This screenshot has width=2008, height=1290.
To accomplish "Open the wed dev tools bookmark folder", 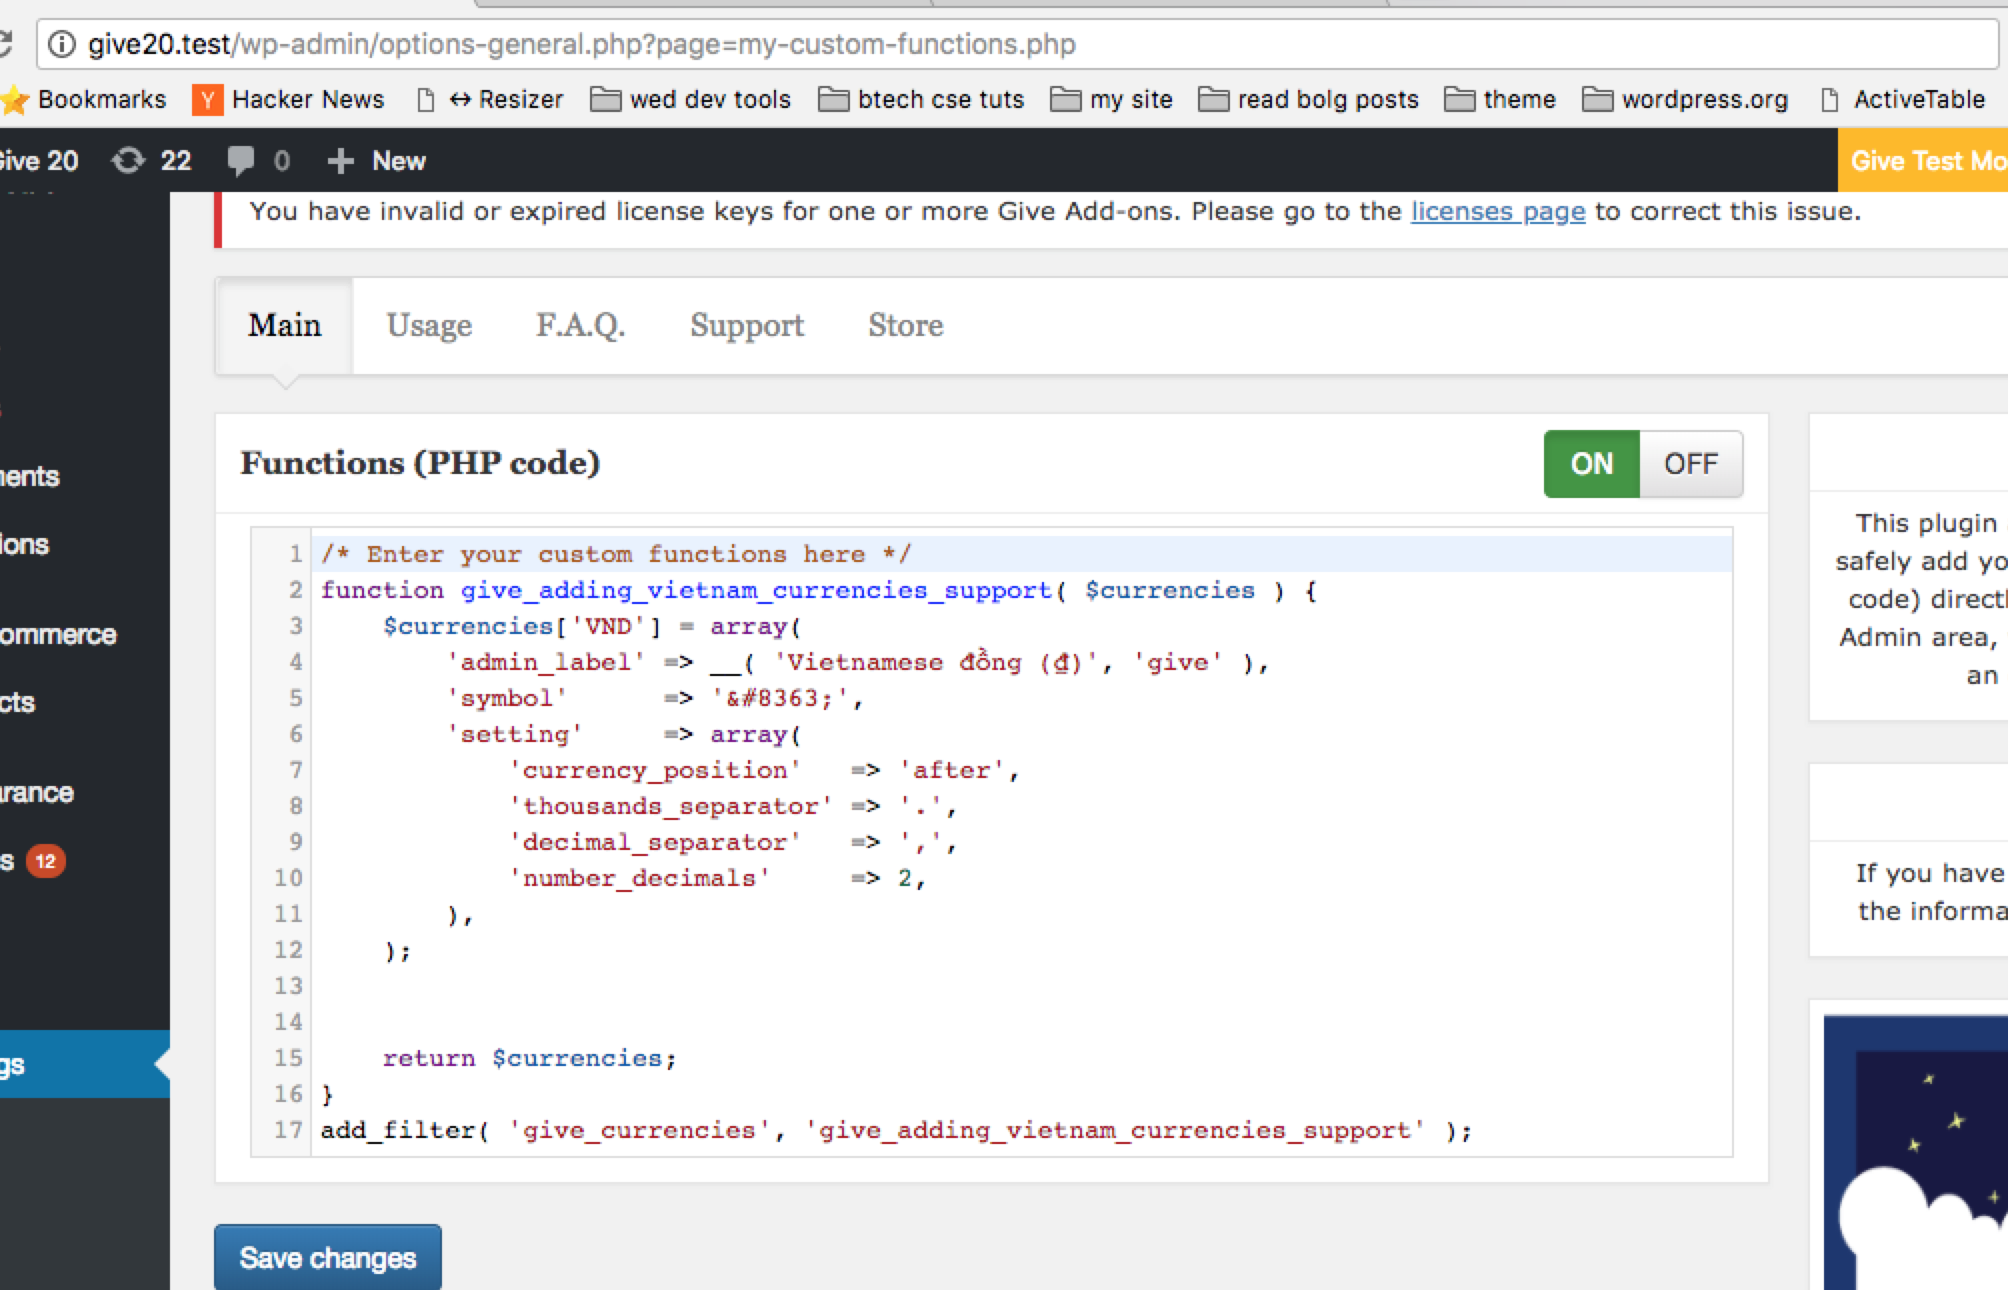I will coord(690,100).
